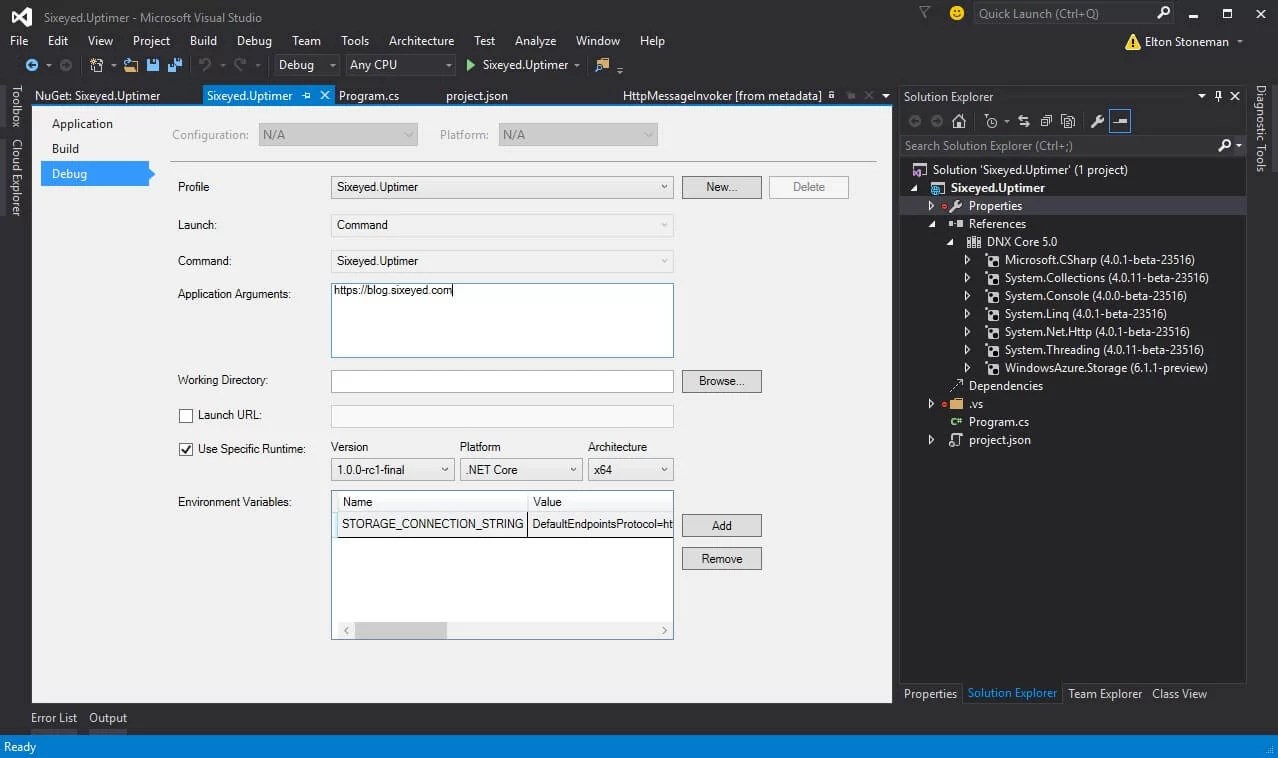Click the Find in Files toolbar icon
Image resolution: width=1278 pixels, height=758 pixels.
(x=602, y=65)
